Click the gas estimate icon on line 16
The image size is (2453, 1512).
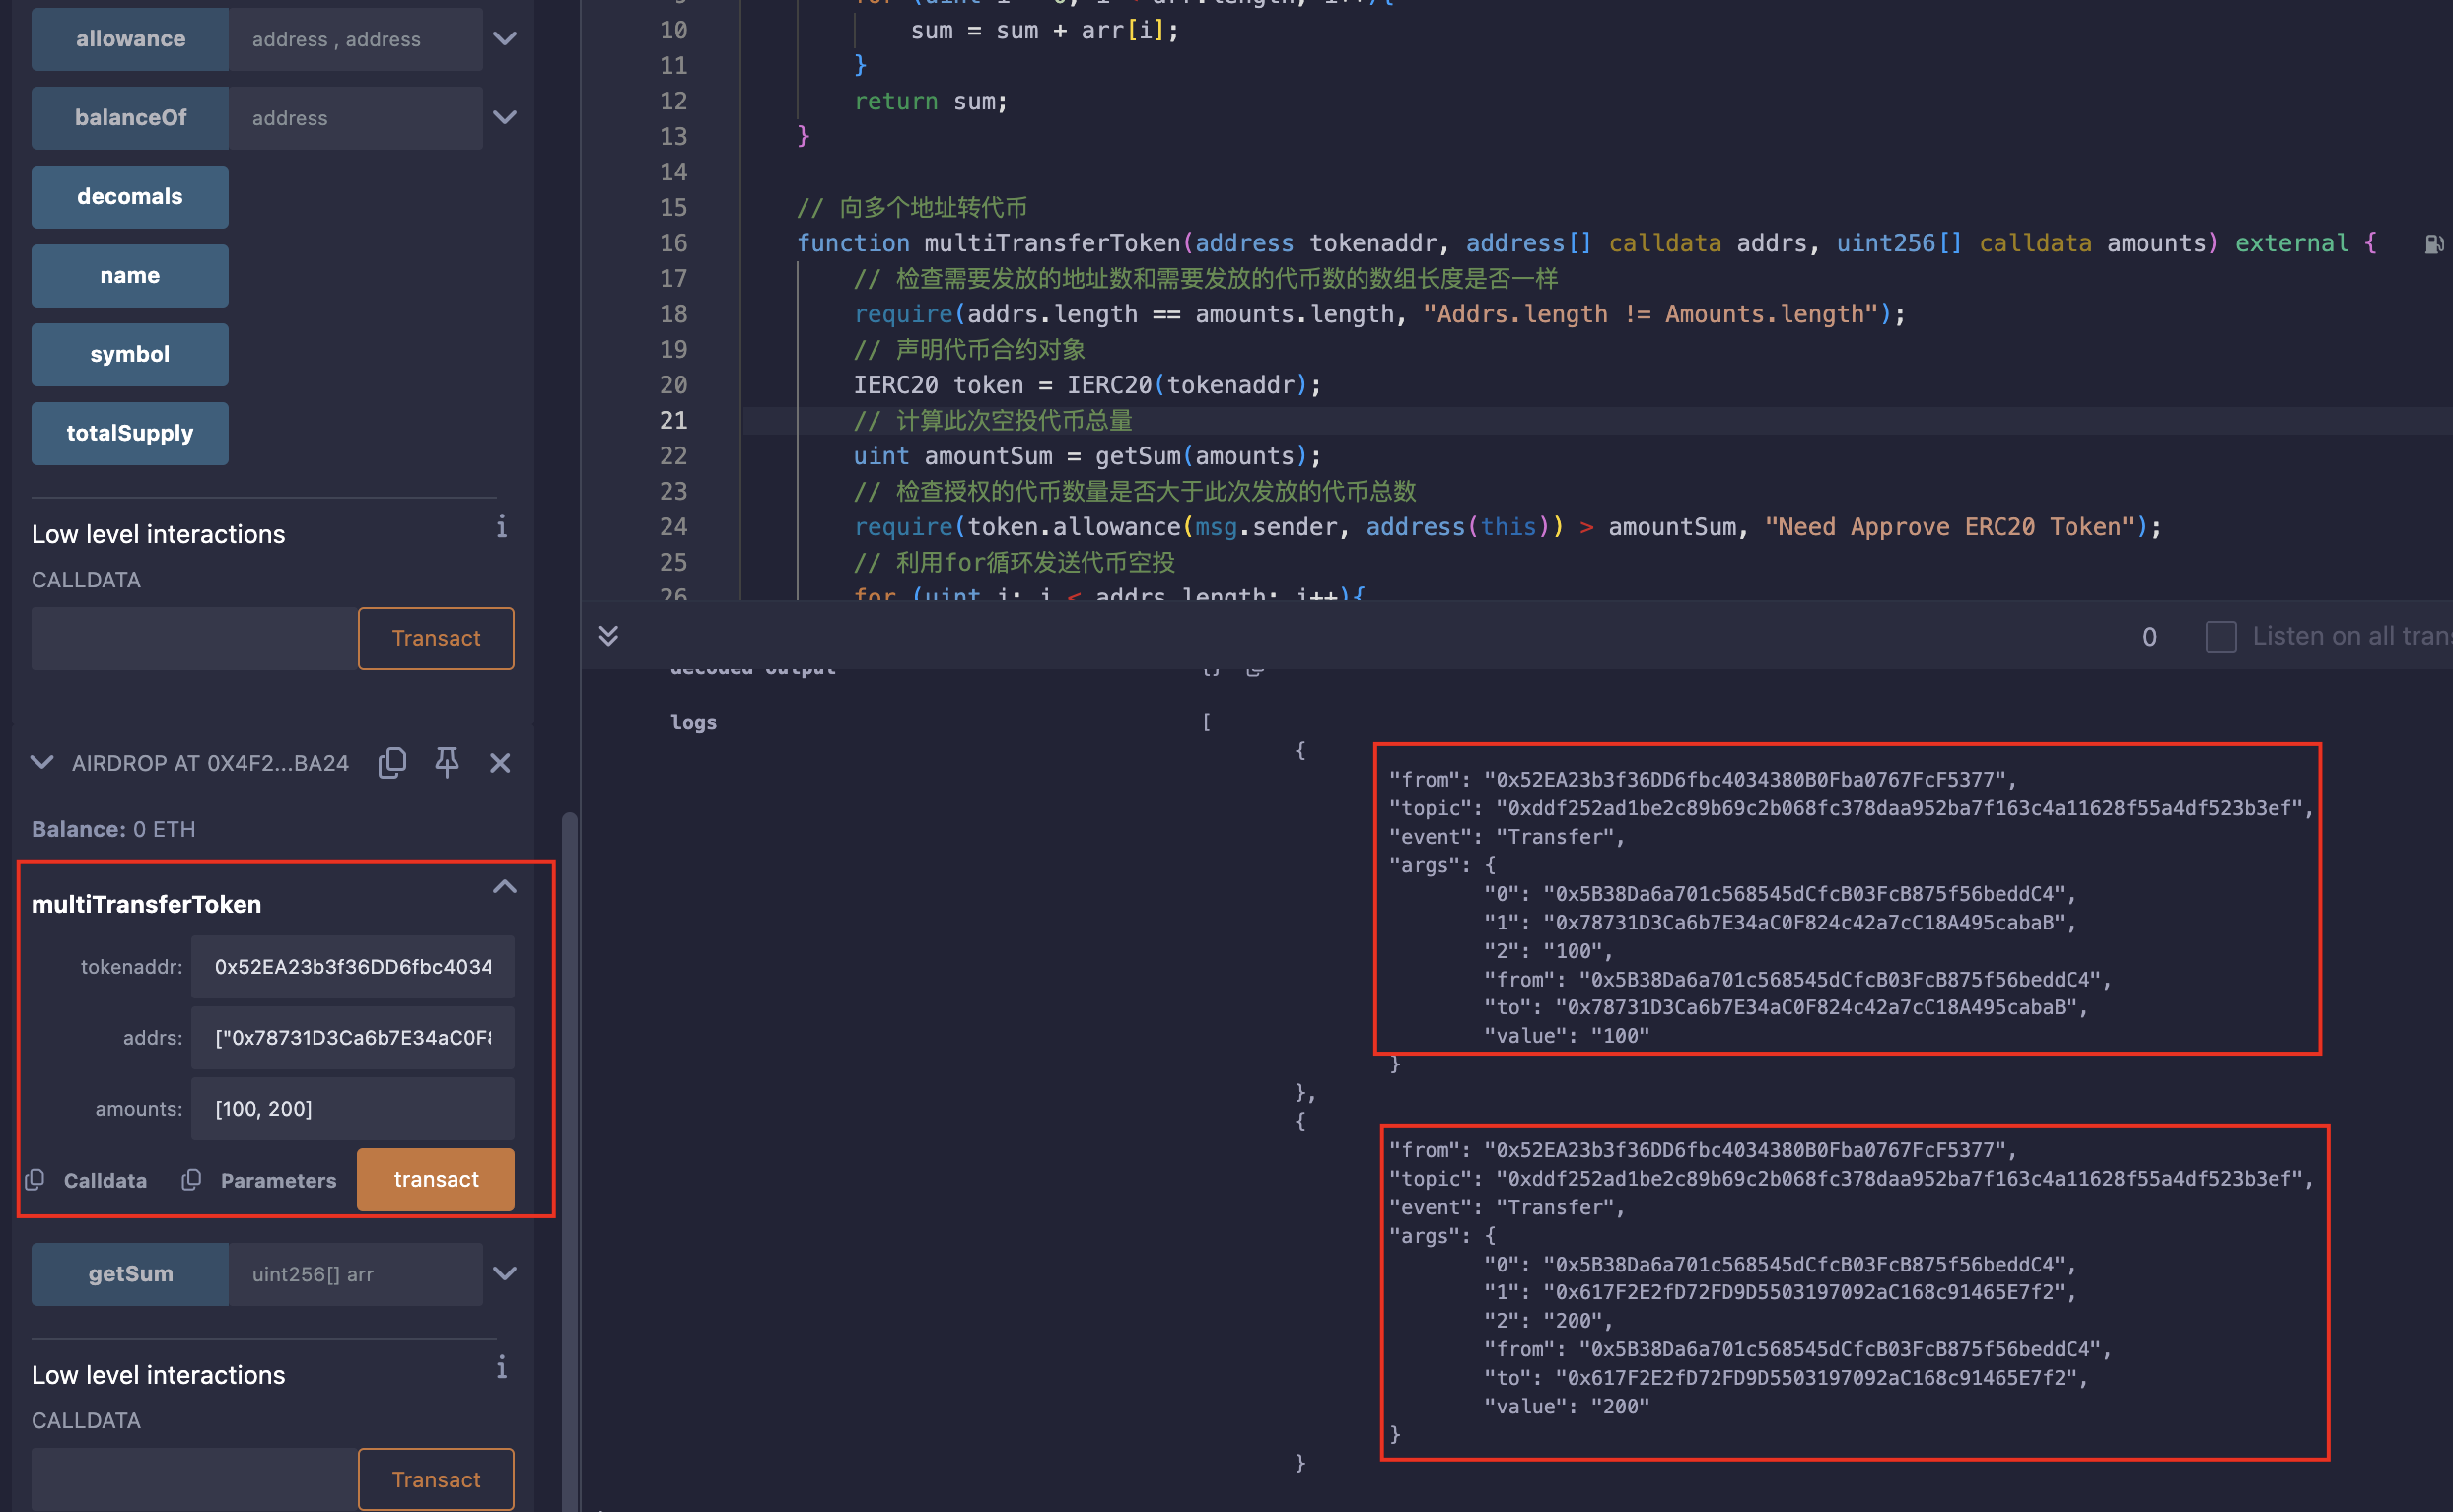[2434, 244]
